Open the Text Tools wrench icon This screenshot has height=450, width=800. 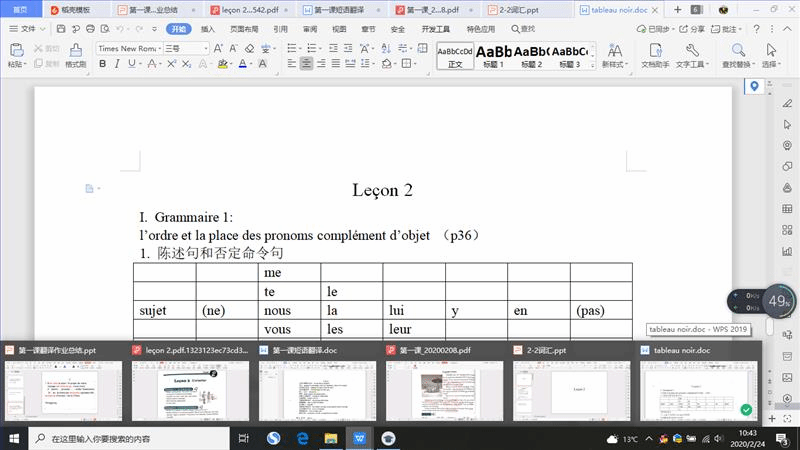pos(691,50)
